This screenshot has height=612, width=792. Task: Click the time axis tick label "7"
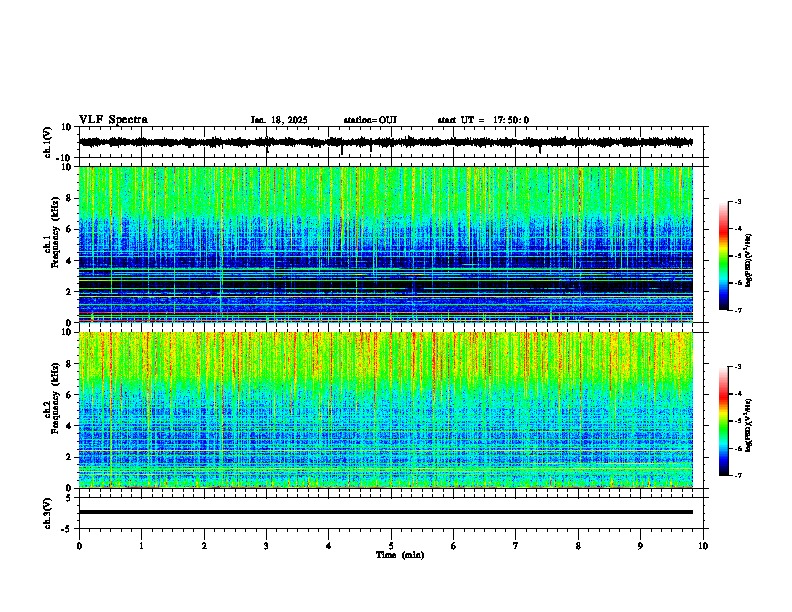(516, 546)
